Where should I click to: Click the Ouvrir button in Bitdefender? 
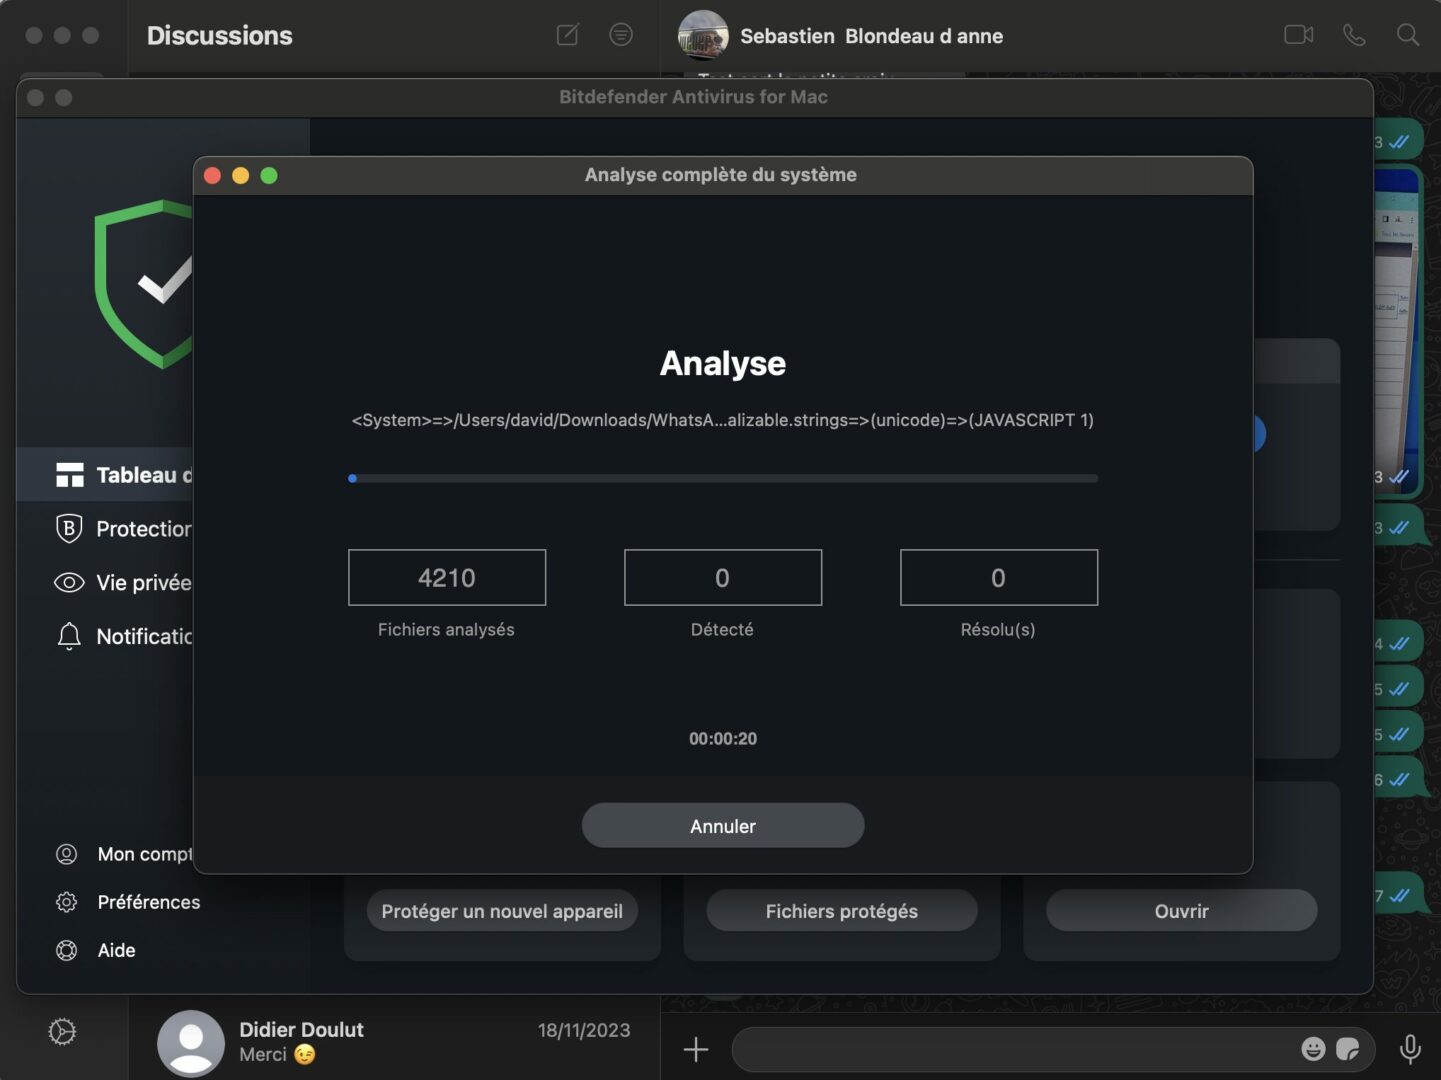pyautogui.click(x=1181, y=911)
